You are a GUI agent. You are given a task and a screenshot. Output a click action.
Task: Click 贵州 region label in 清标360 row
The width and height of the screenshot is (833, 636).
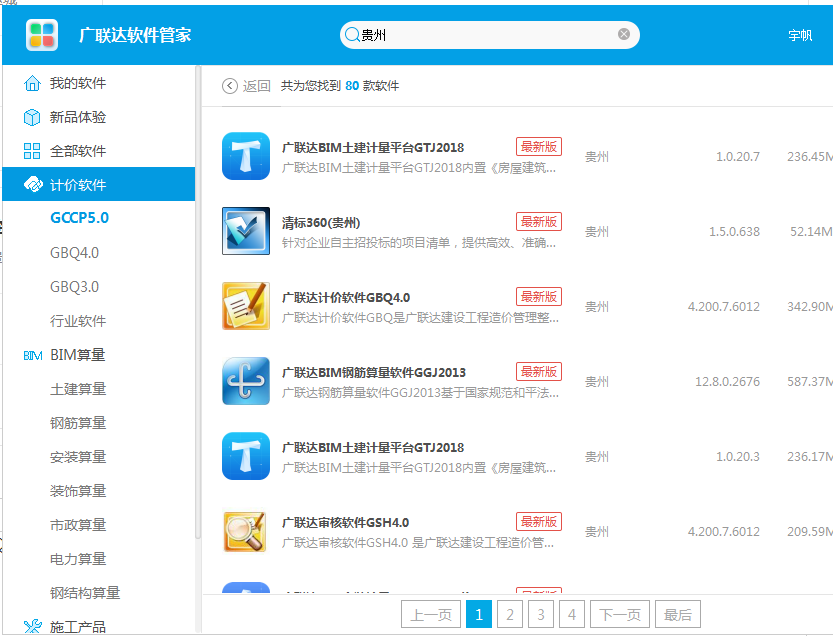coord(597,232)
